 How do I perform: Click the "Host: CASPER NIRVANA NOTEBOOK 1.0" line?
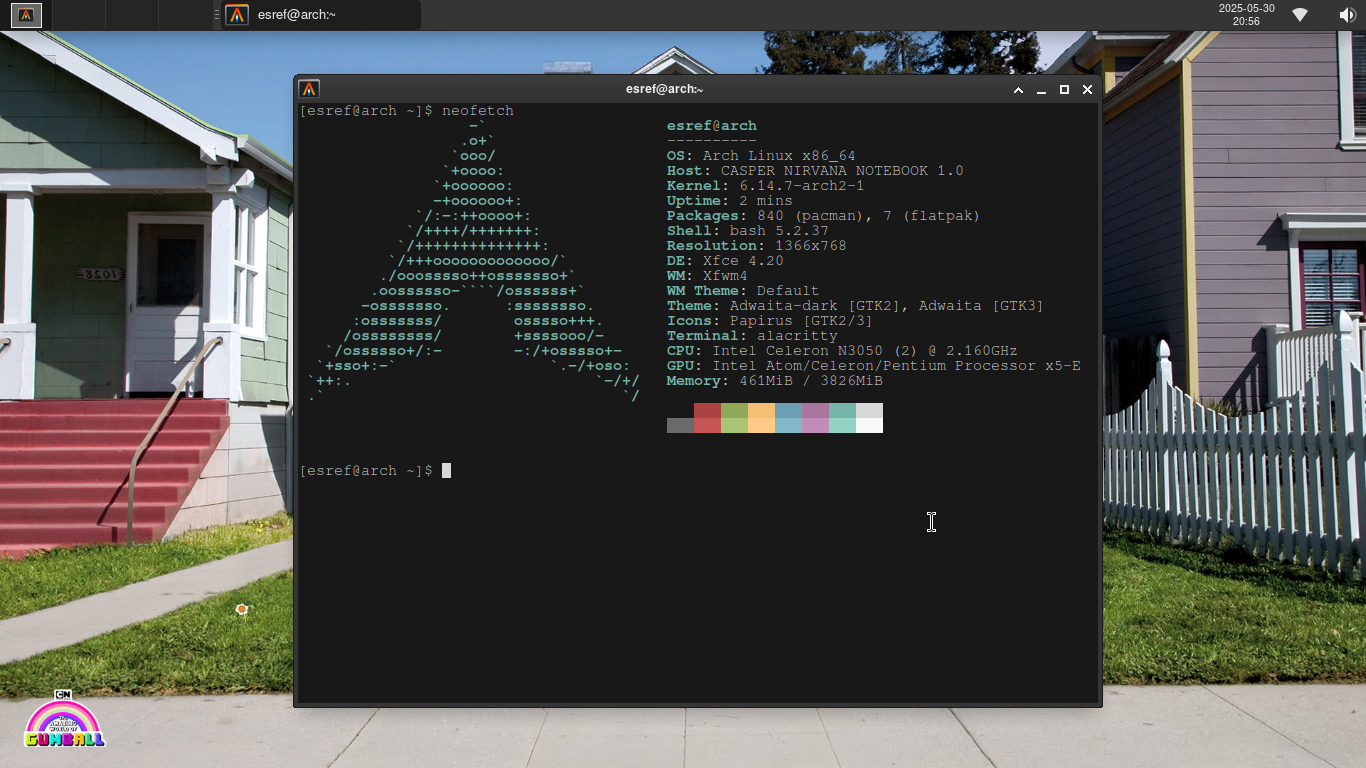(x=815, y=171)
